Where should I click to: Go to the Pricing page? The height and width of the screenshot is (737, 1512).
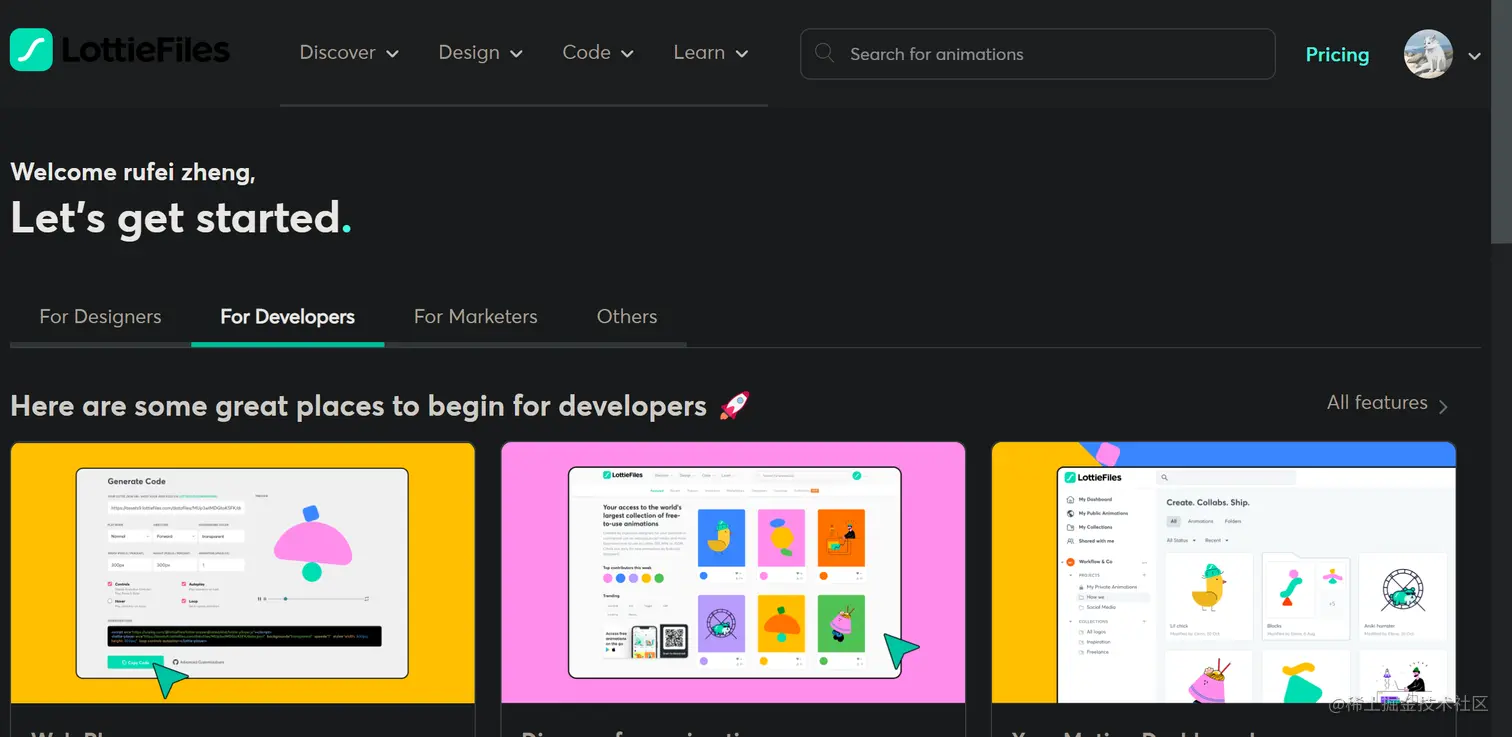point(1337,54)
